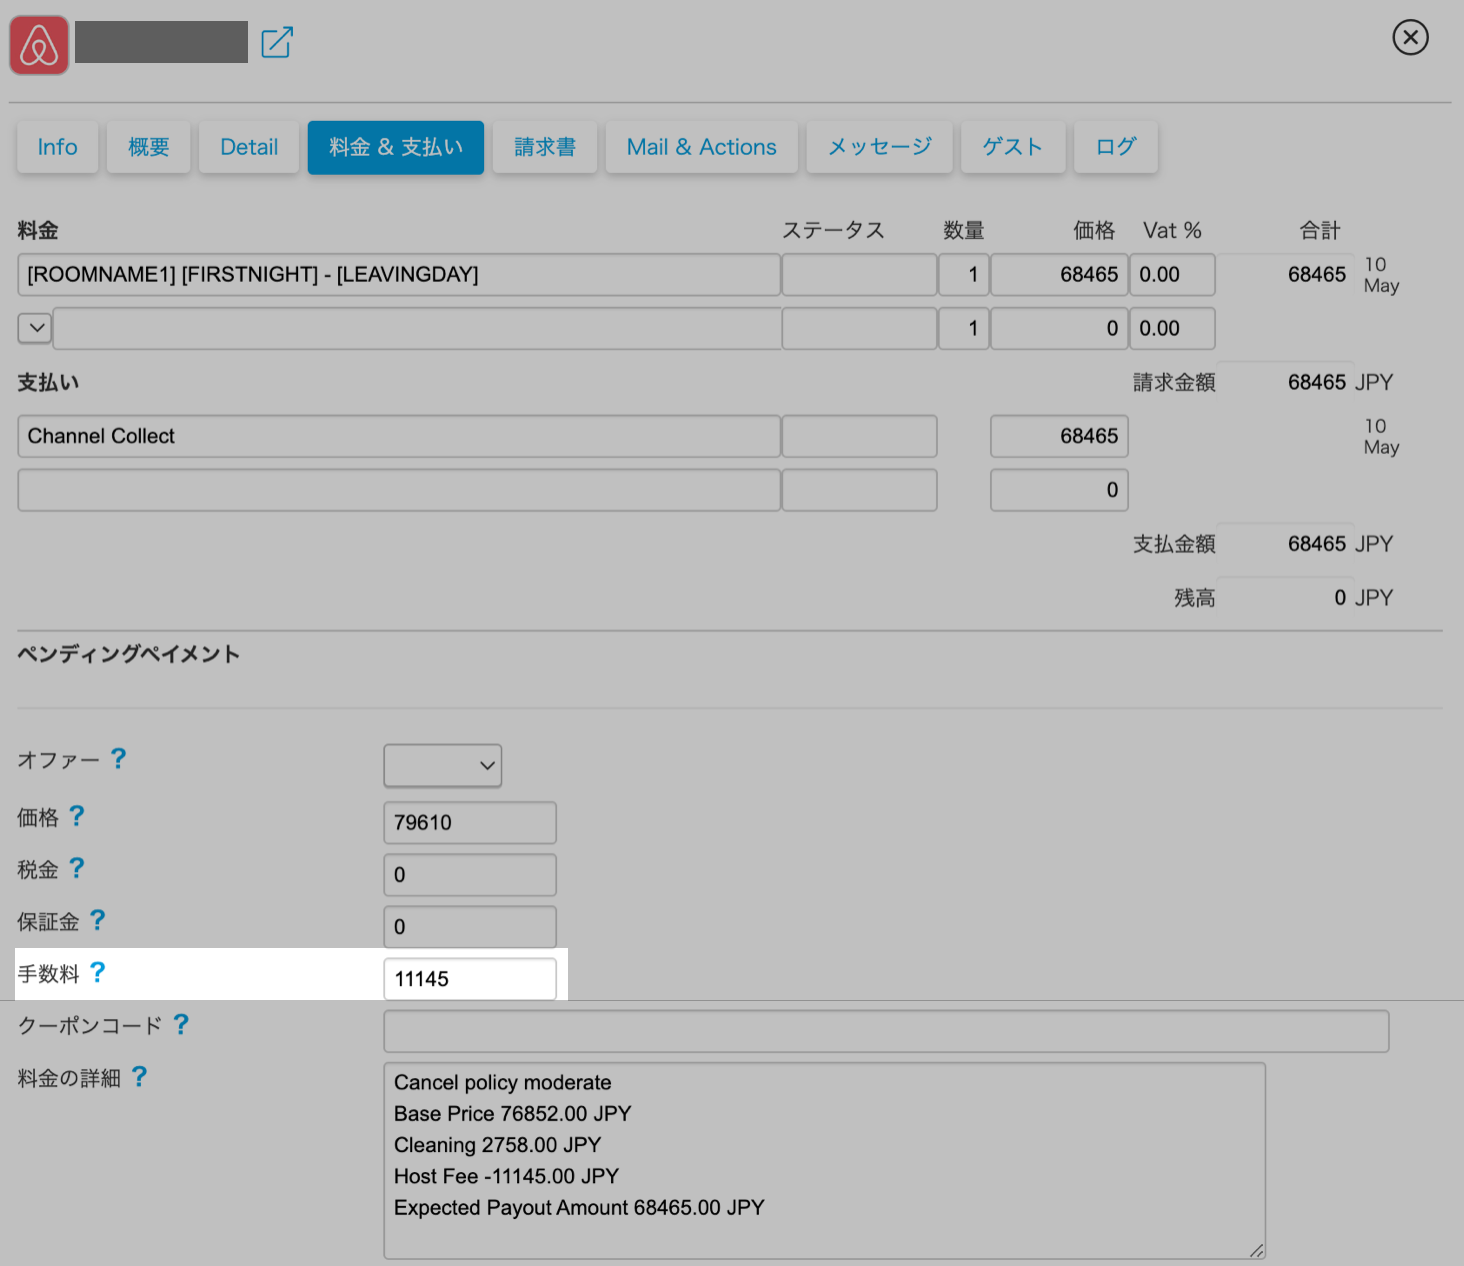Click the Channel Collect payment description field

(x=398, y=436)
